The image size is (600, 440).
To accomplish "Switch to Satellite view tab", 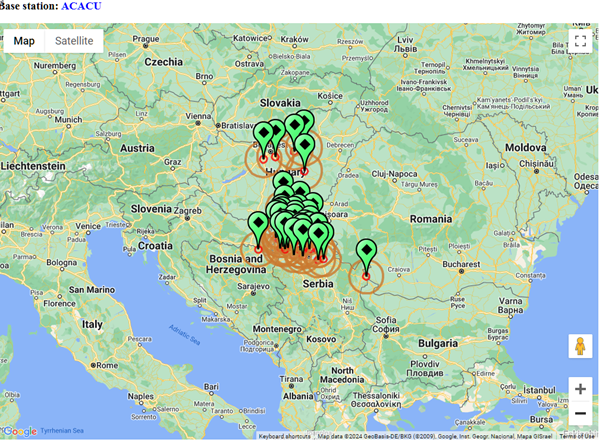I will click(x=74, y=41).
